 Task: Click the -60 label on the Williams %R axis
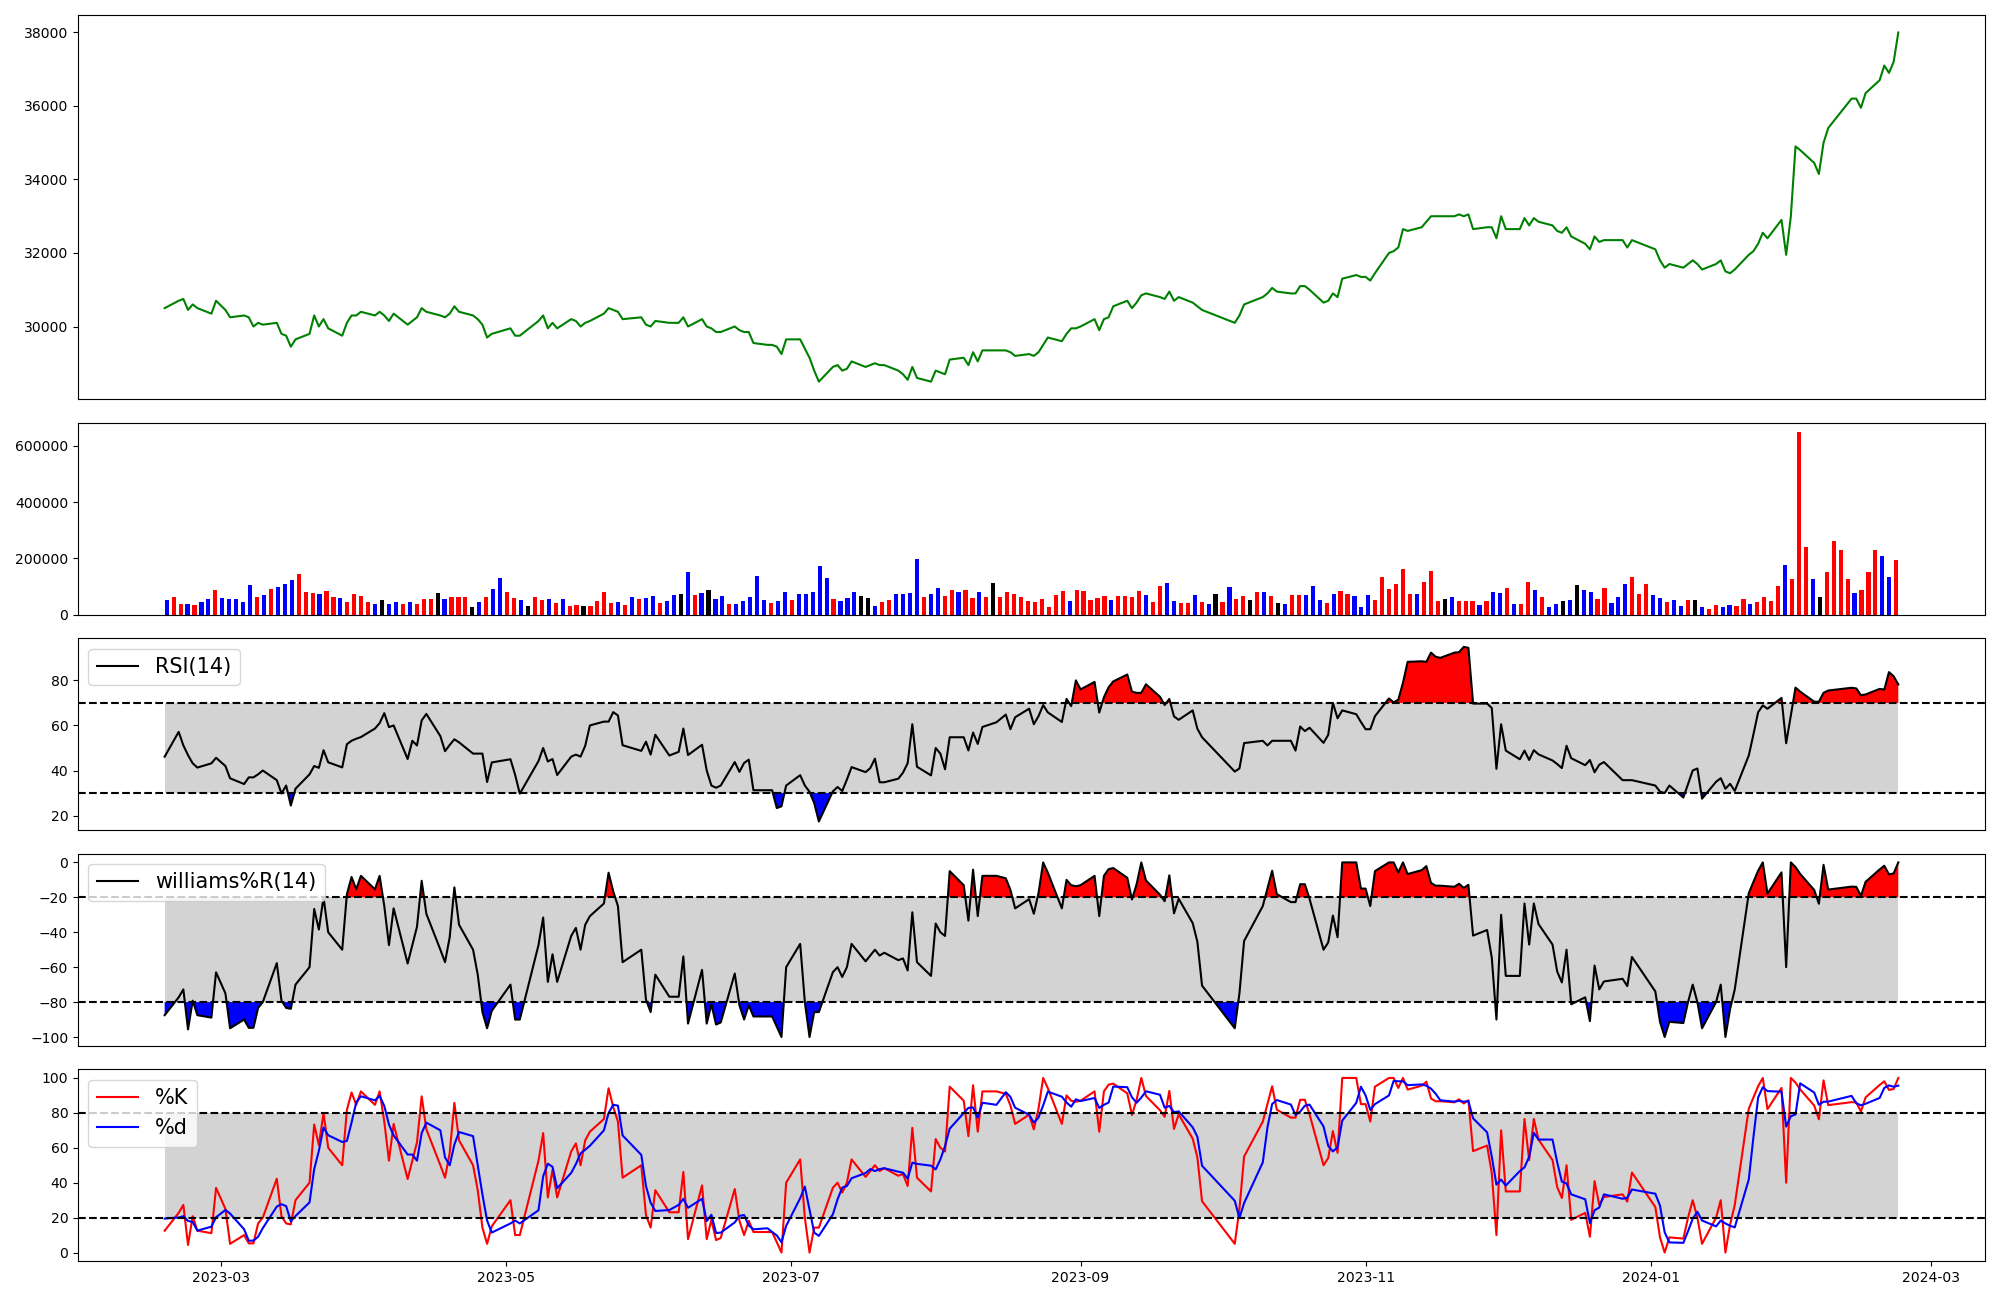(x=55, y=968)
